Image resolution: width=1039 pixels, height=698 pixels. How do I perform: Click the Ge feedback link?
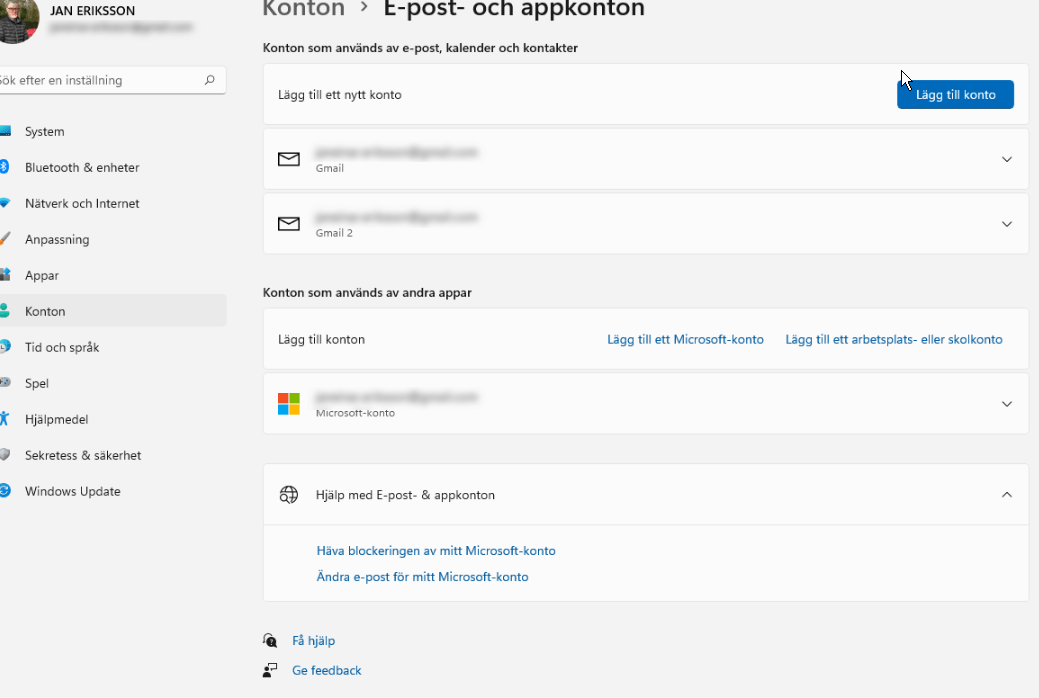click(x=326, y=670)
